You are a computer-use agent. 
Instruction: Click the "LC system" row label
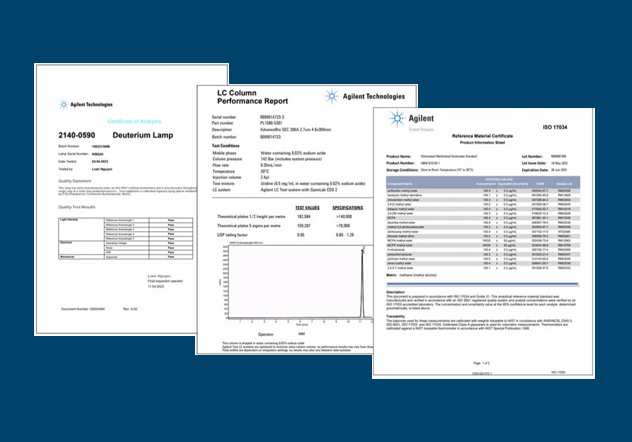coord(221,190)
